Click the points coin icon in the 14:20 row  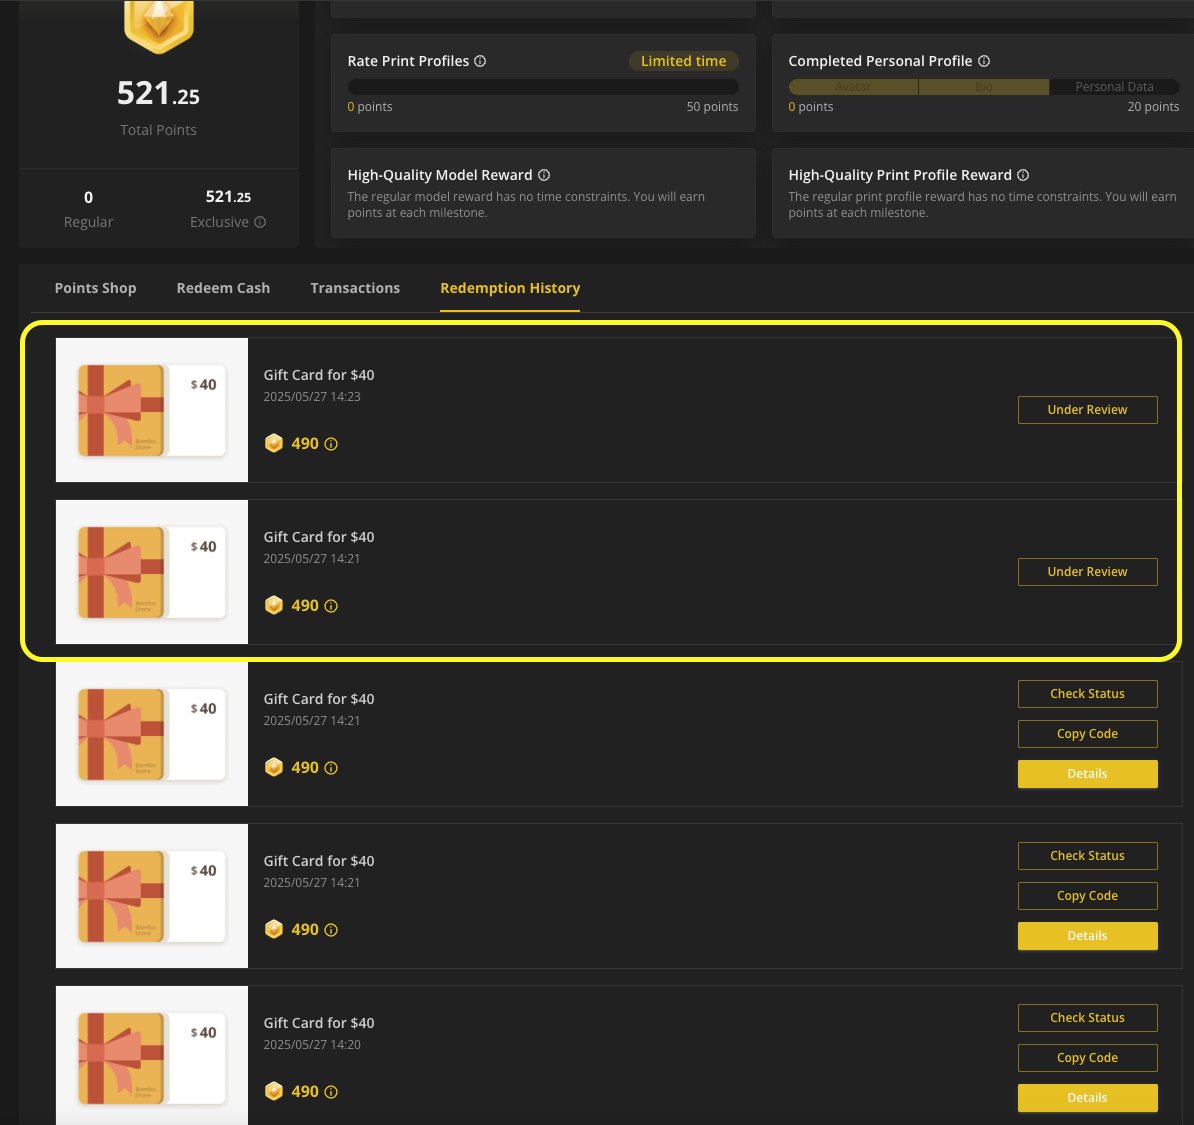click(x=274, y=1091)
